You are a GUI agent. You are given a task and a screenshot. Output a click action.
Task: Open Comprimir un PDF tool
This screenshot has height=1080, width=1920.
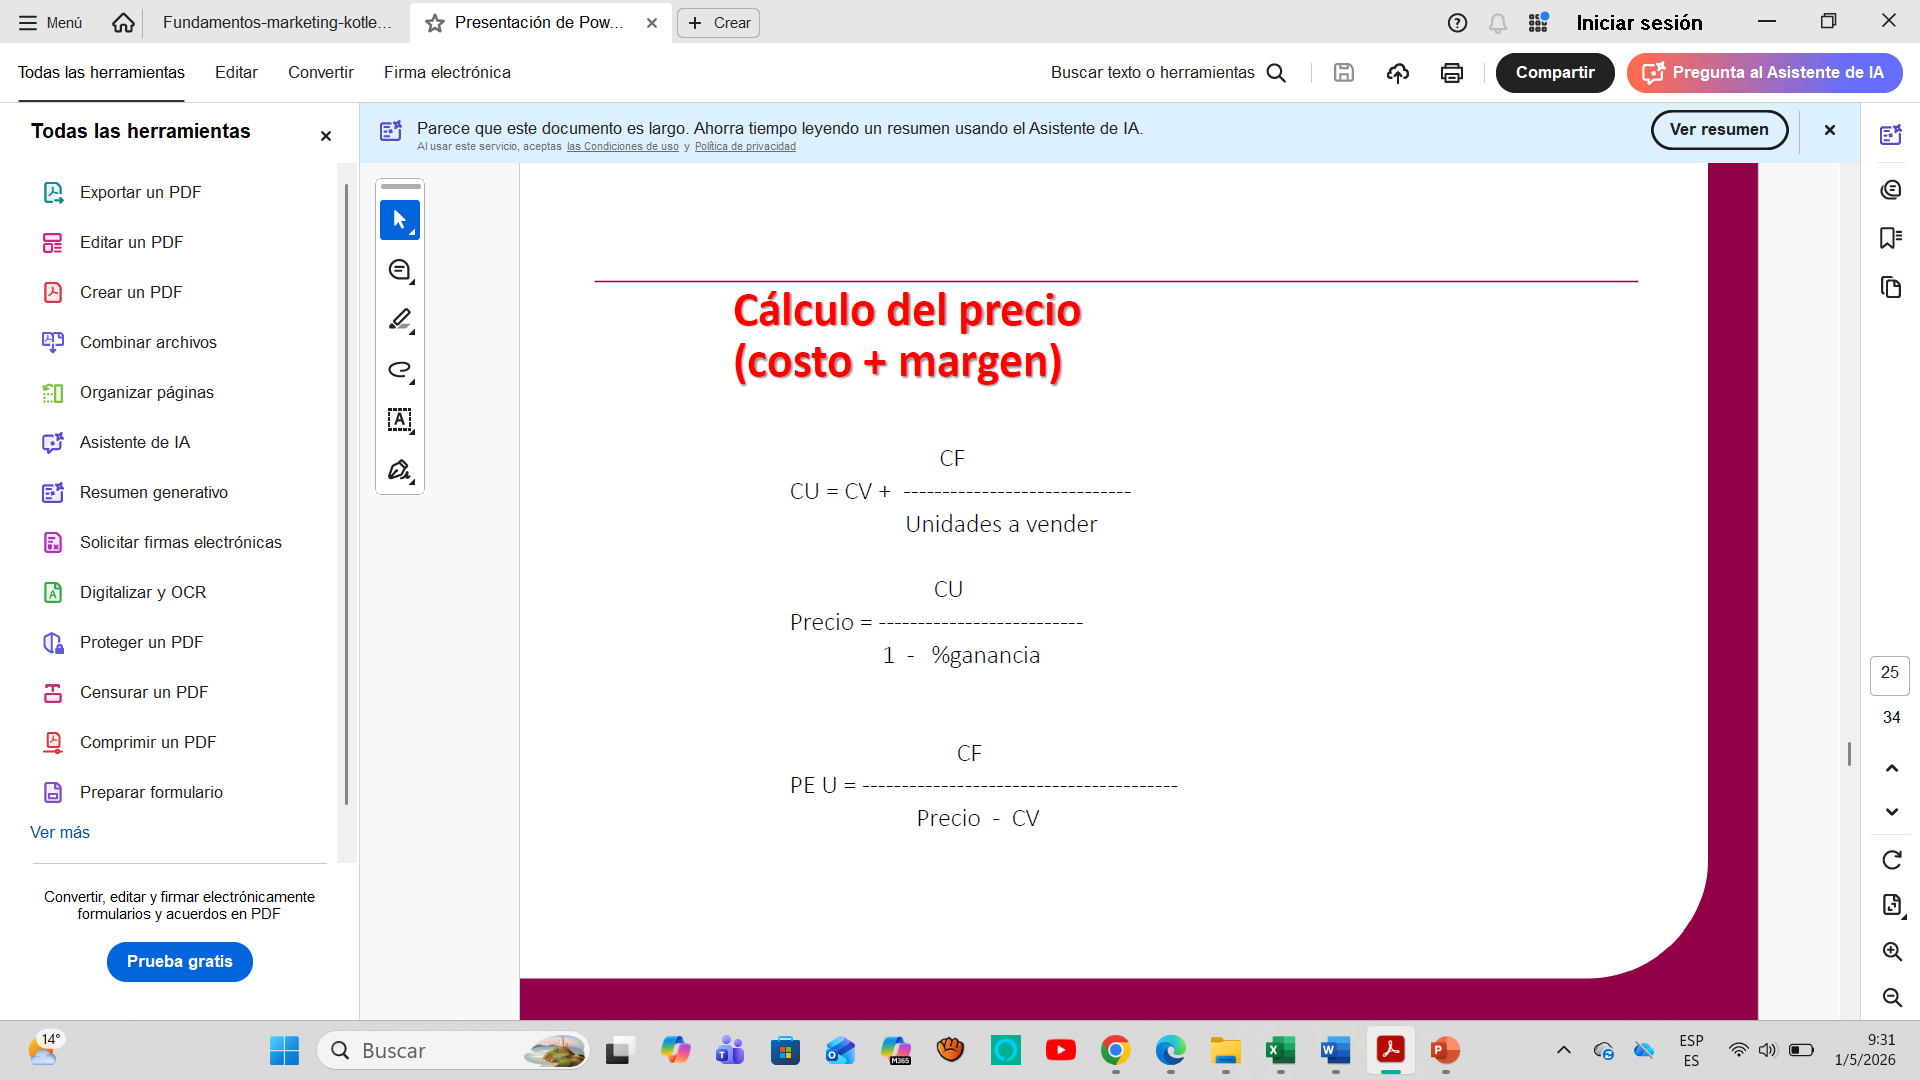click(148, 742)
